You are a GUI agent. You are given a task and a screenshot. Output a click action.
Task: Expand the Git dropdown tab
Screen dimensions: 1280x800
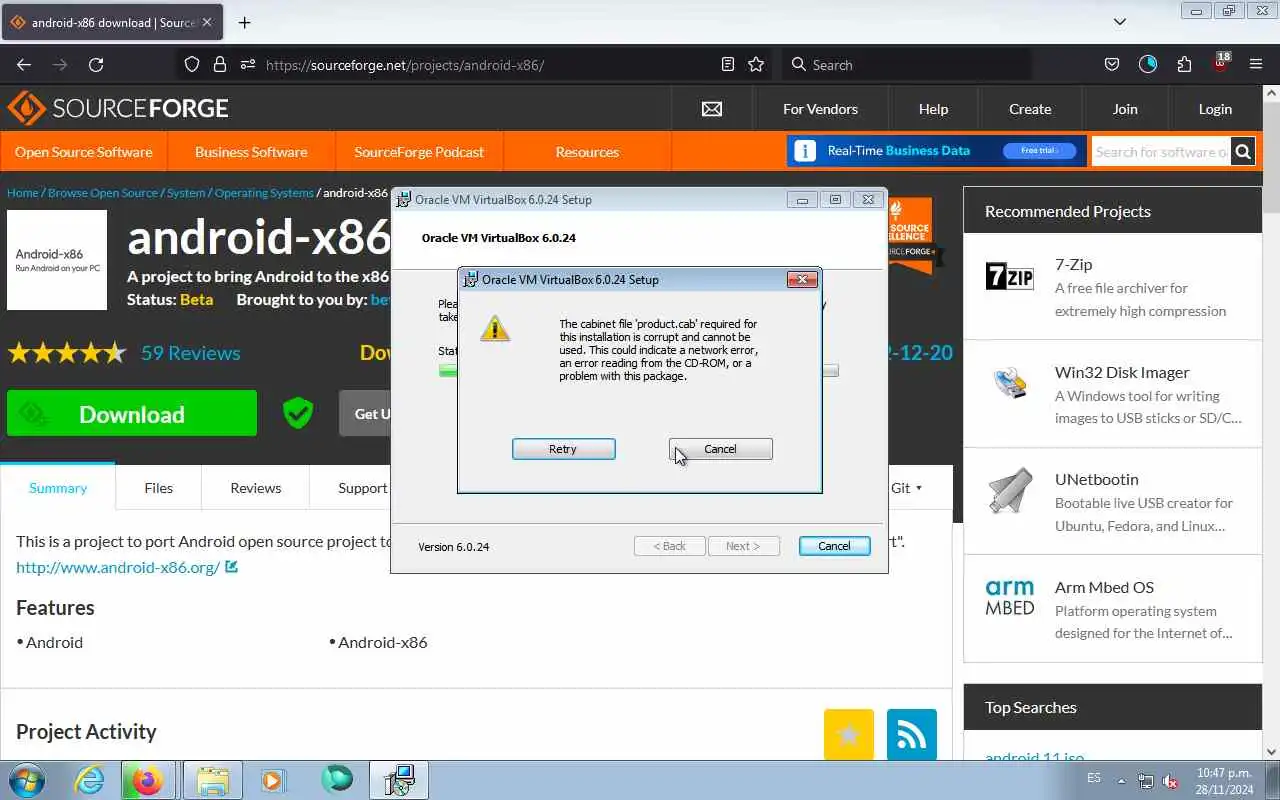[906, 488]
